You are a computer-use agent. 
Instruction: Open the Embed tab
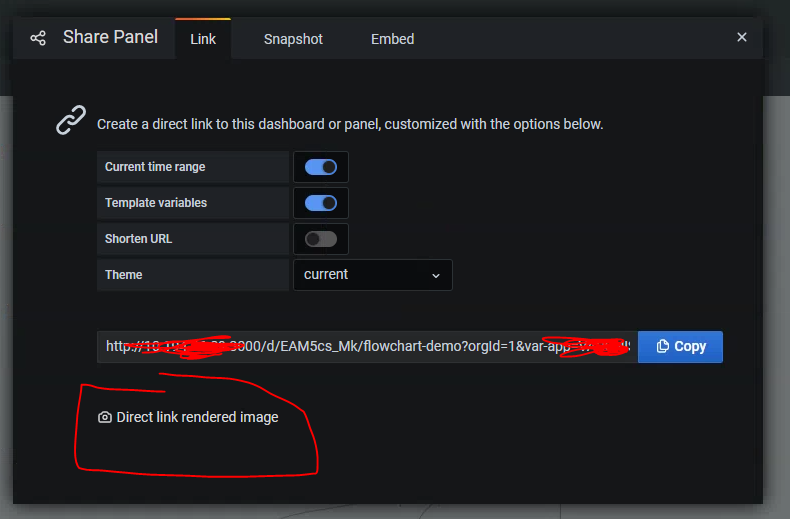(x=392, y=39)
